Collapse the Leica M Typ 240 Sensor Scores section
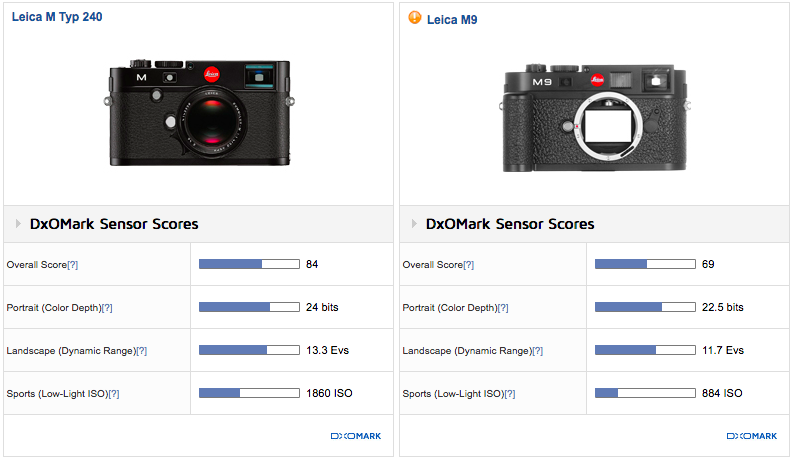This screenshot has width=794, height=462. pyautogui.click(x=18, y=223)
